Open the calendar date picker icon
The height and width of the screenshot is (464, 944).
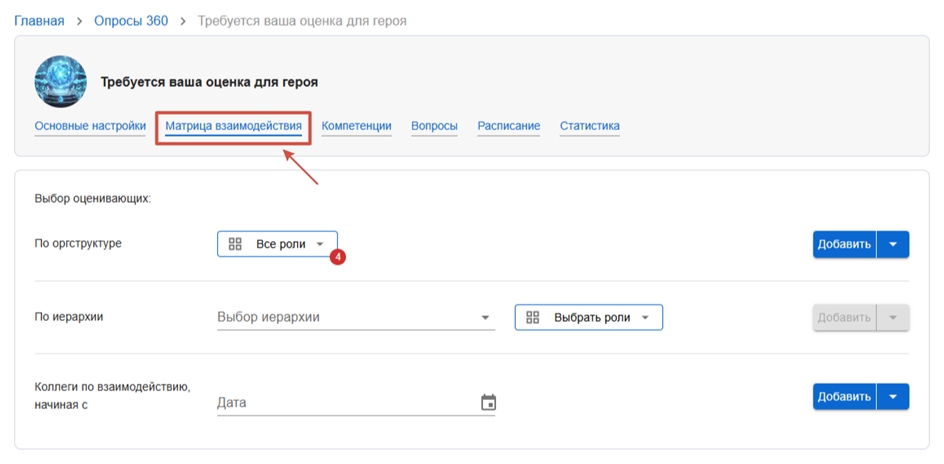coord(488,403)
